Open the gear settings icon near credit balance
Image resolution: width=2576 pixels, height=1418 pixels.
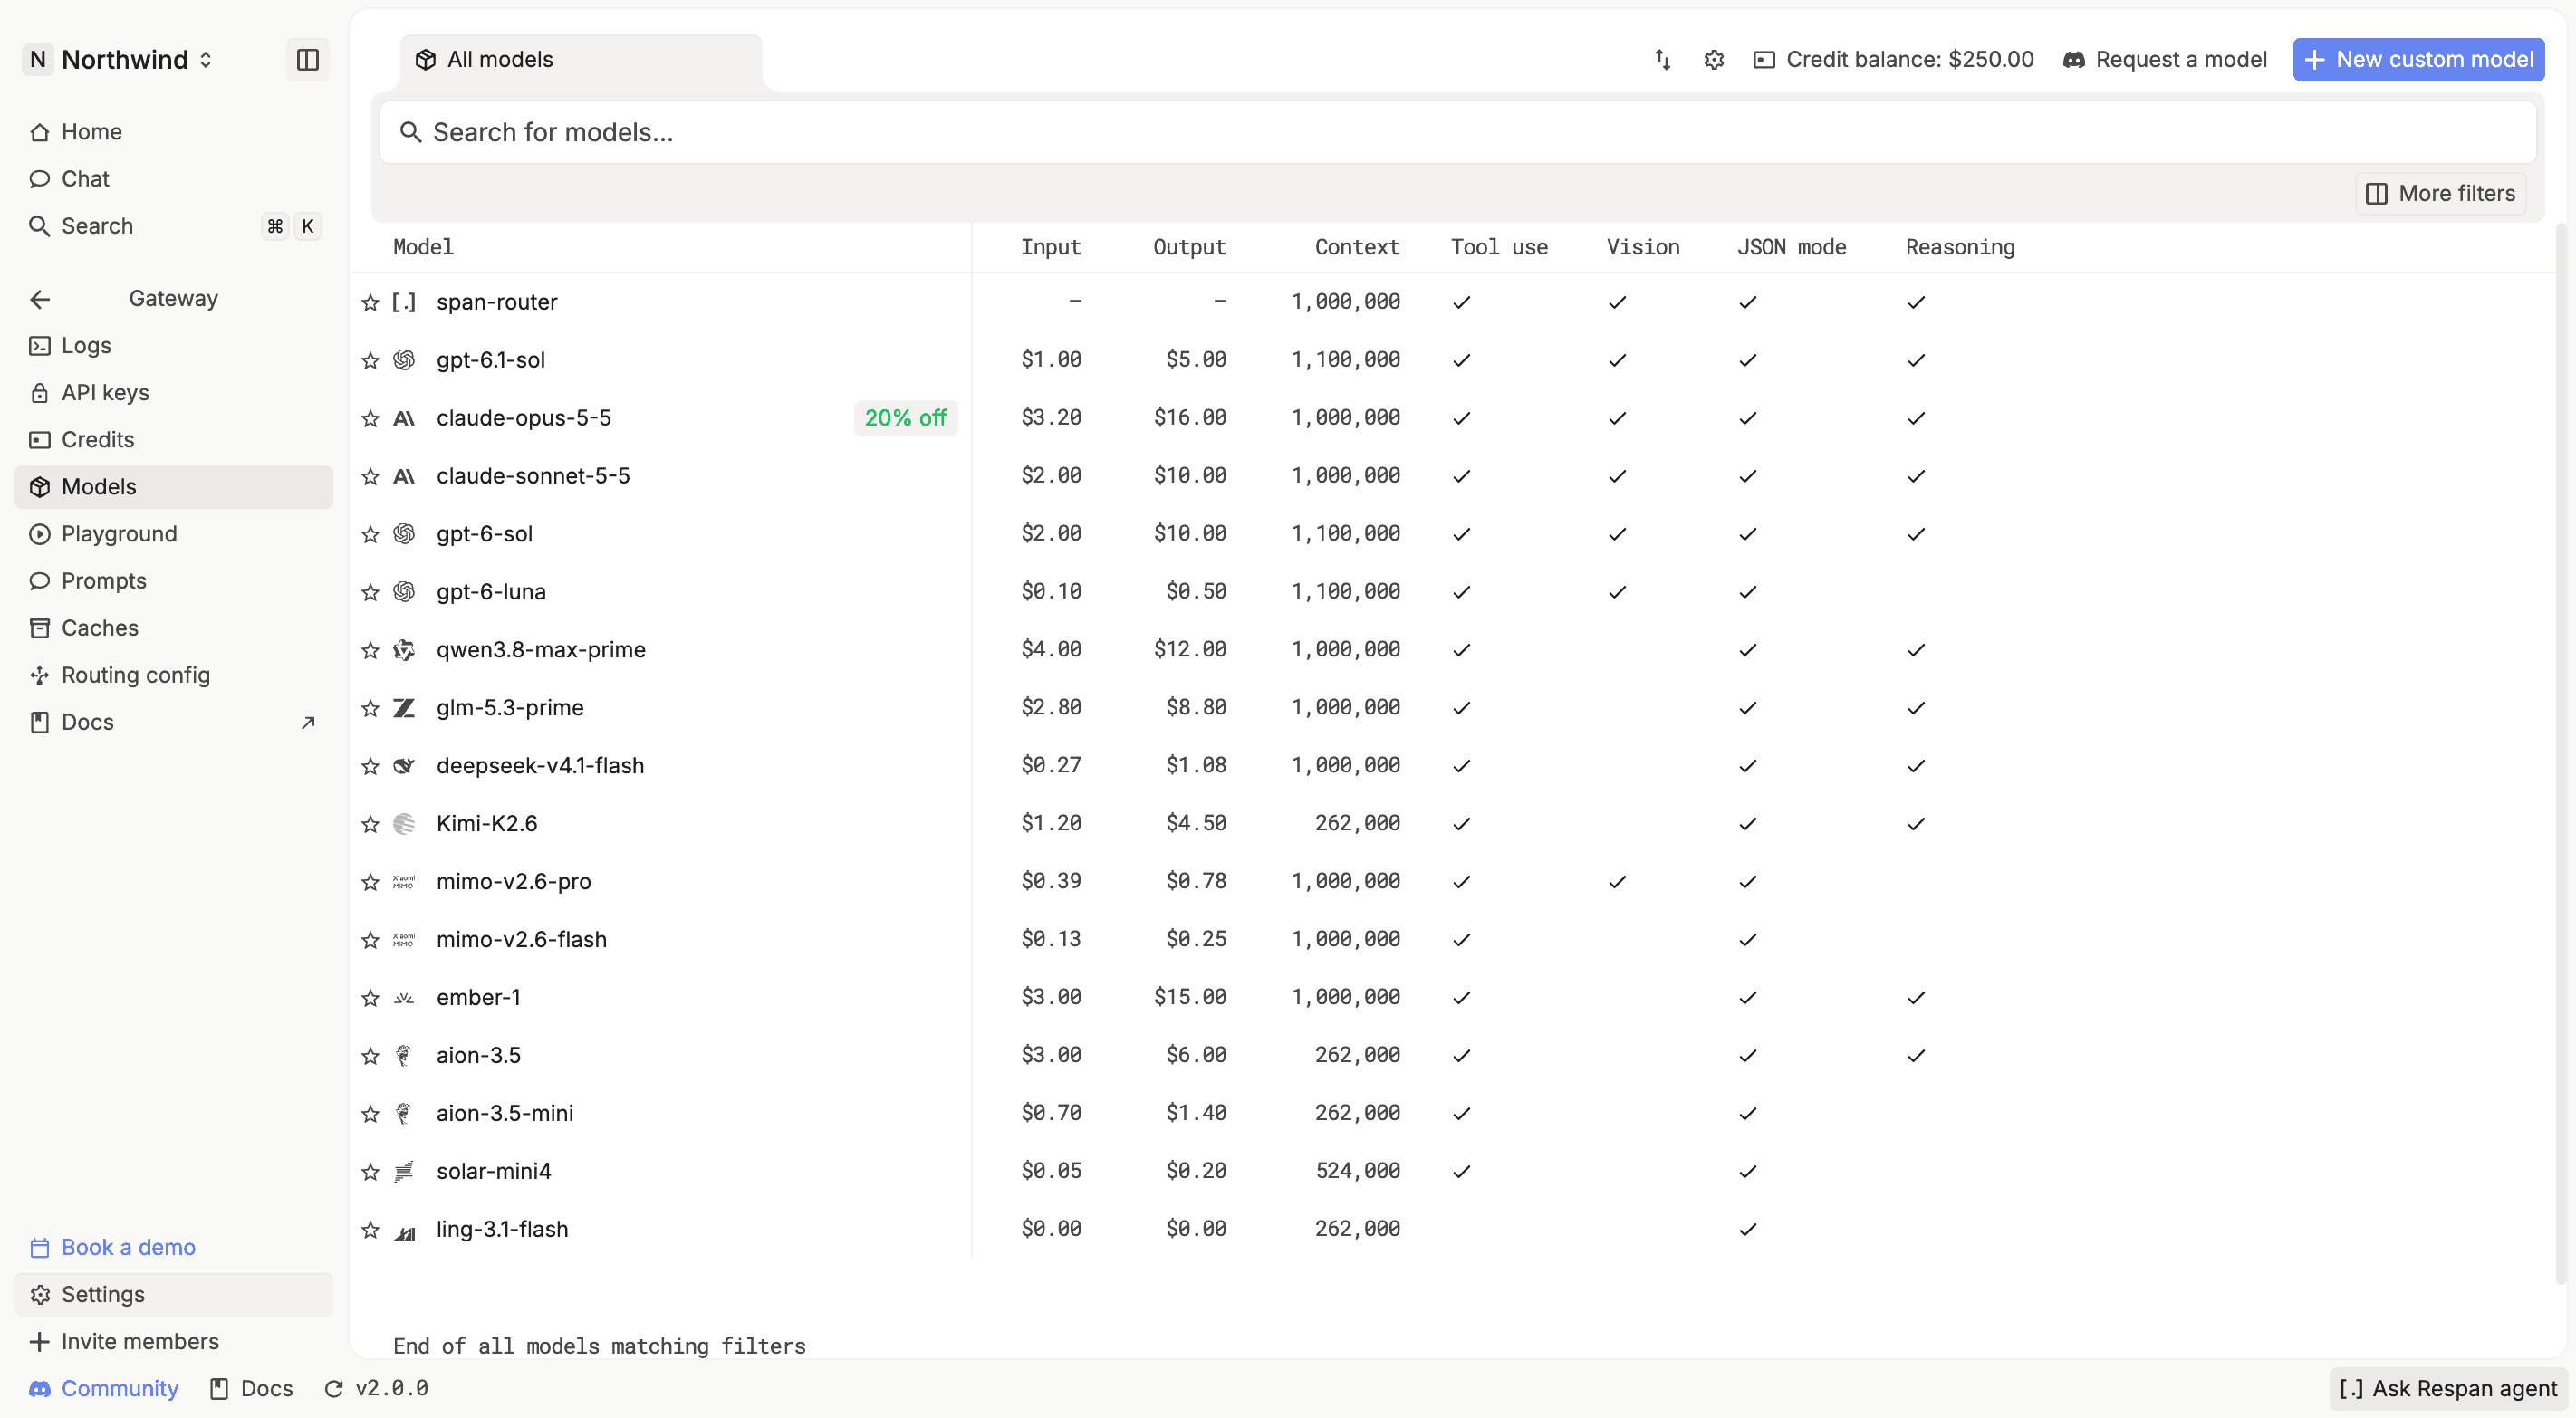[x=1714, y=60]
